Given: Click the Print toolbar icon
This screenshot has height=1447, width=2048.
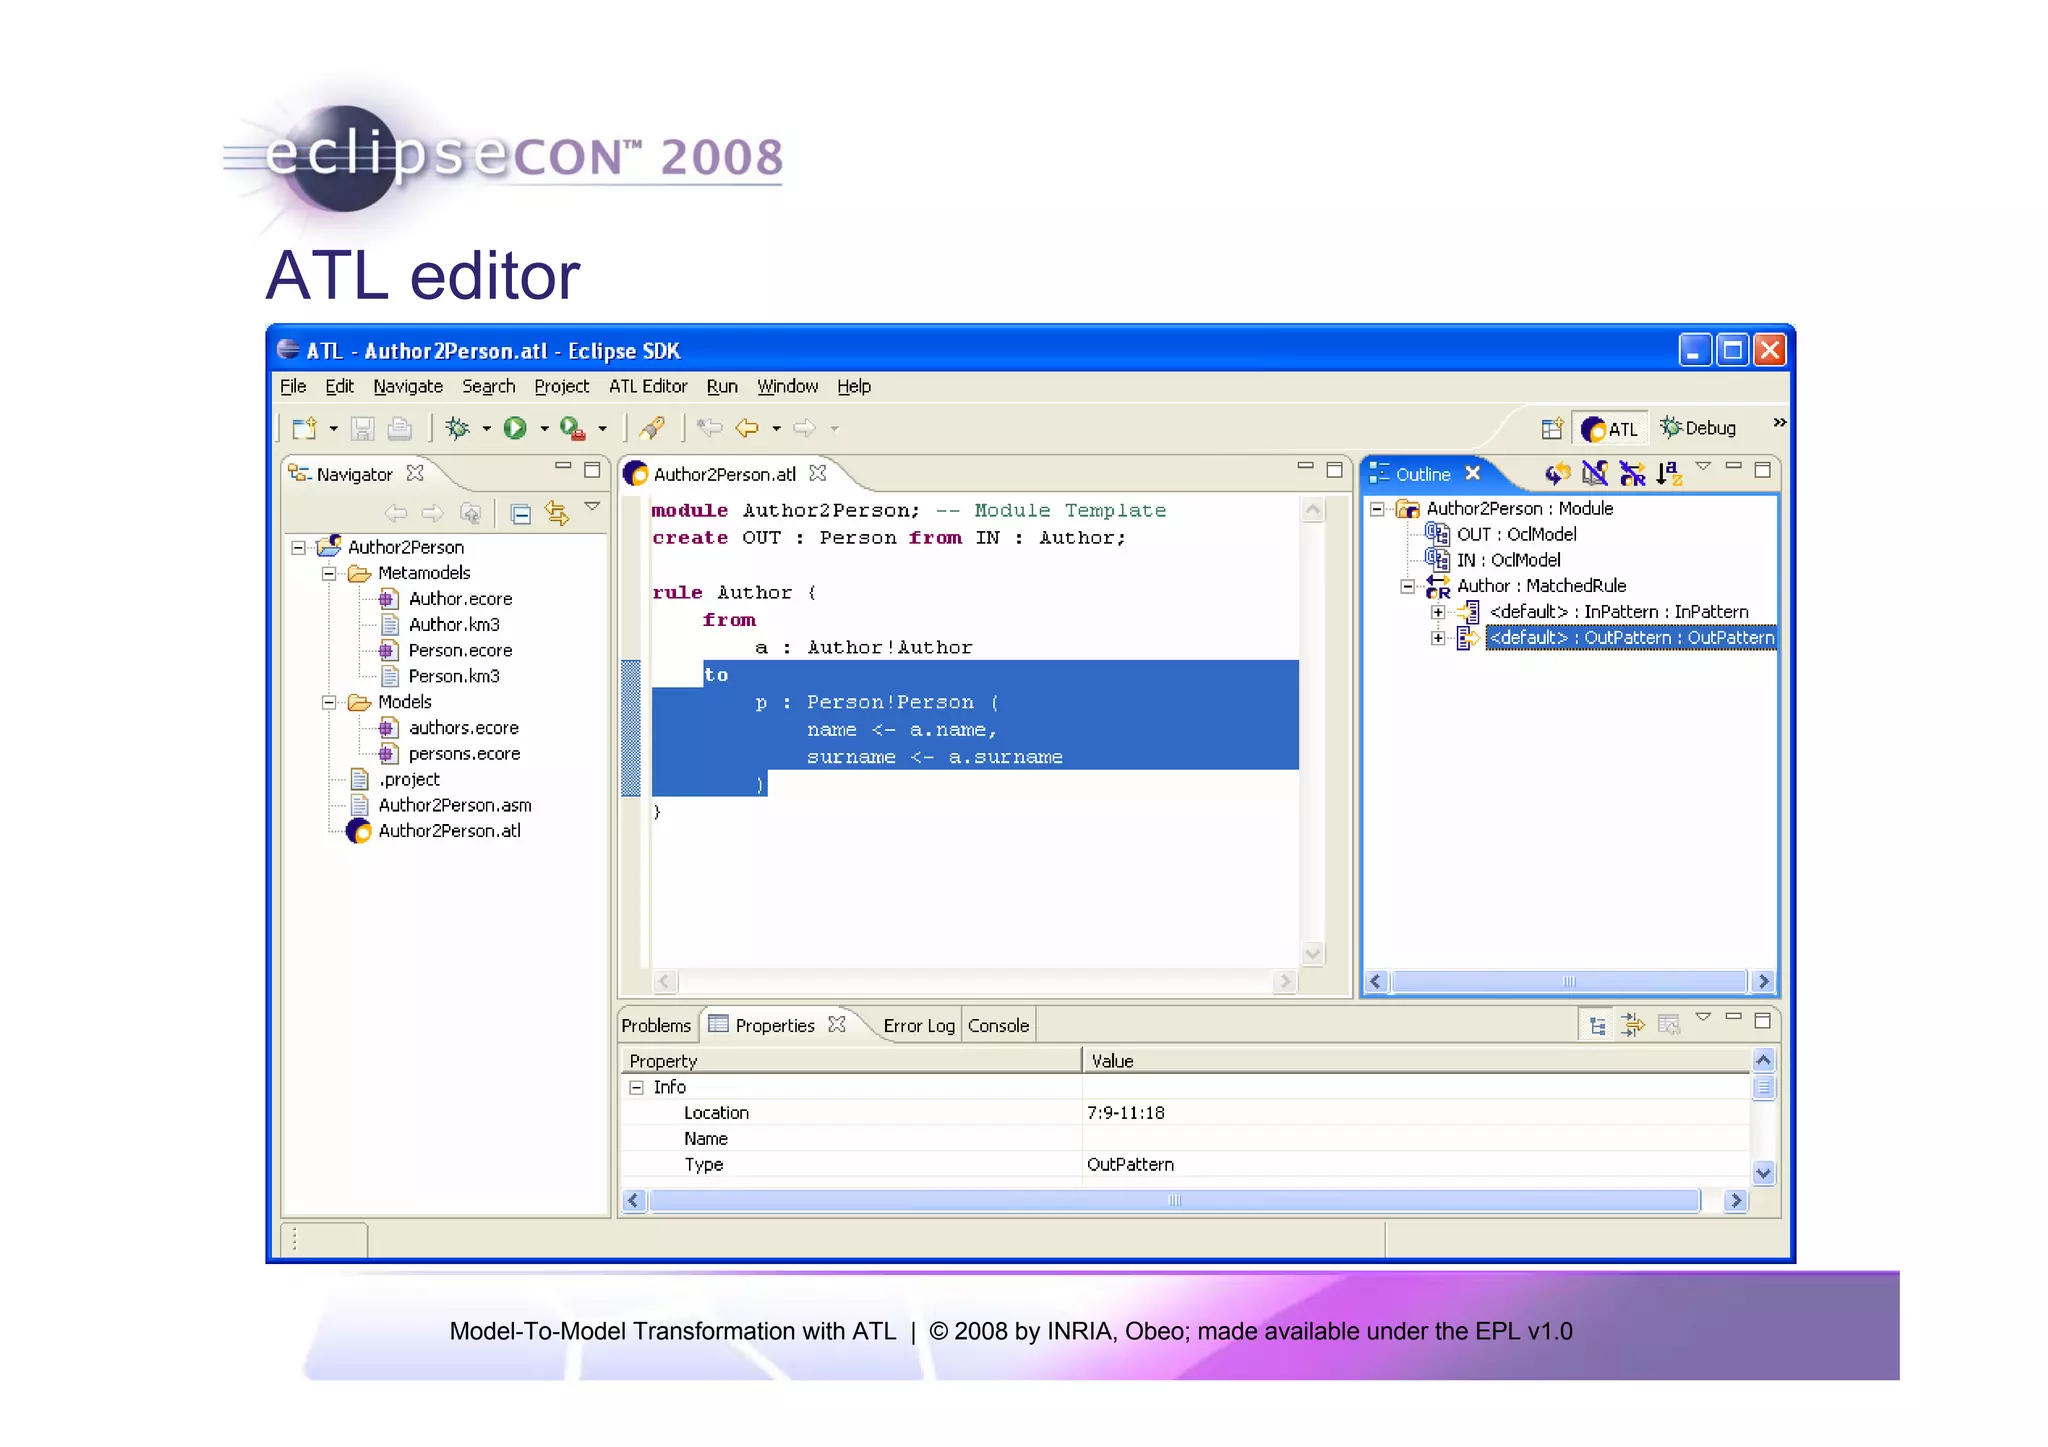Looking at the screenshot, I should 399,428.
